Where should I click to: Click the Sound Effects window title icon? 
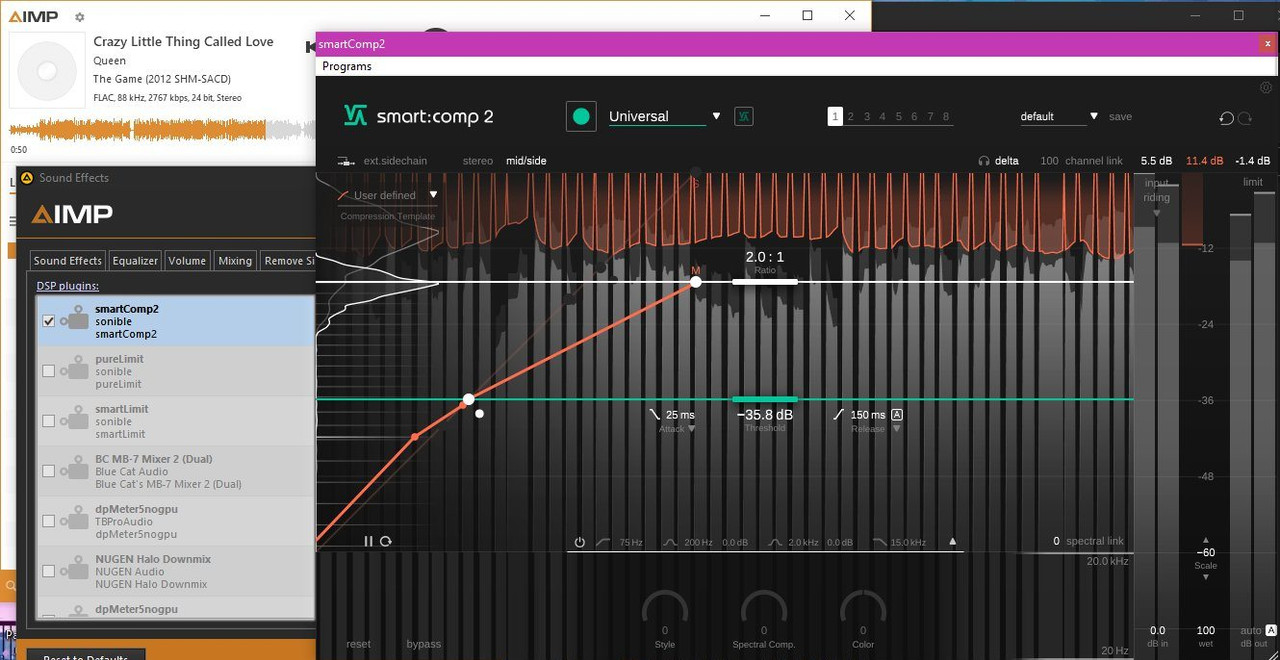click(x=26, y=178)
